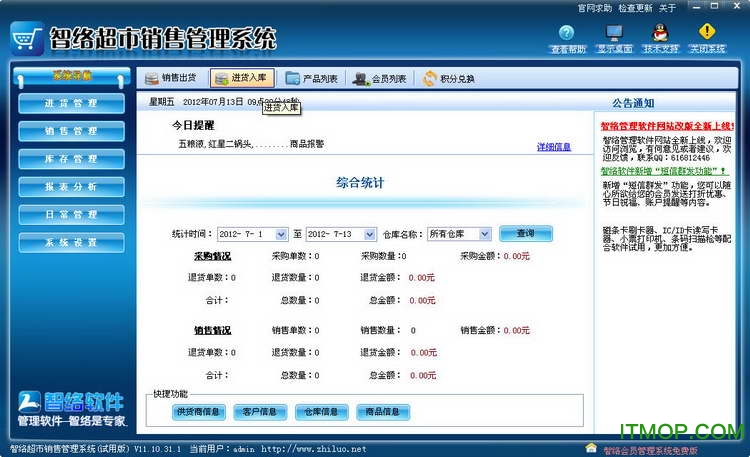Click the 五粮液,红星二锅头 商品报警 reminder text

(x=251, y=144)
